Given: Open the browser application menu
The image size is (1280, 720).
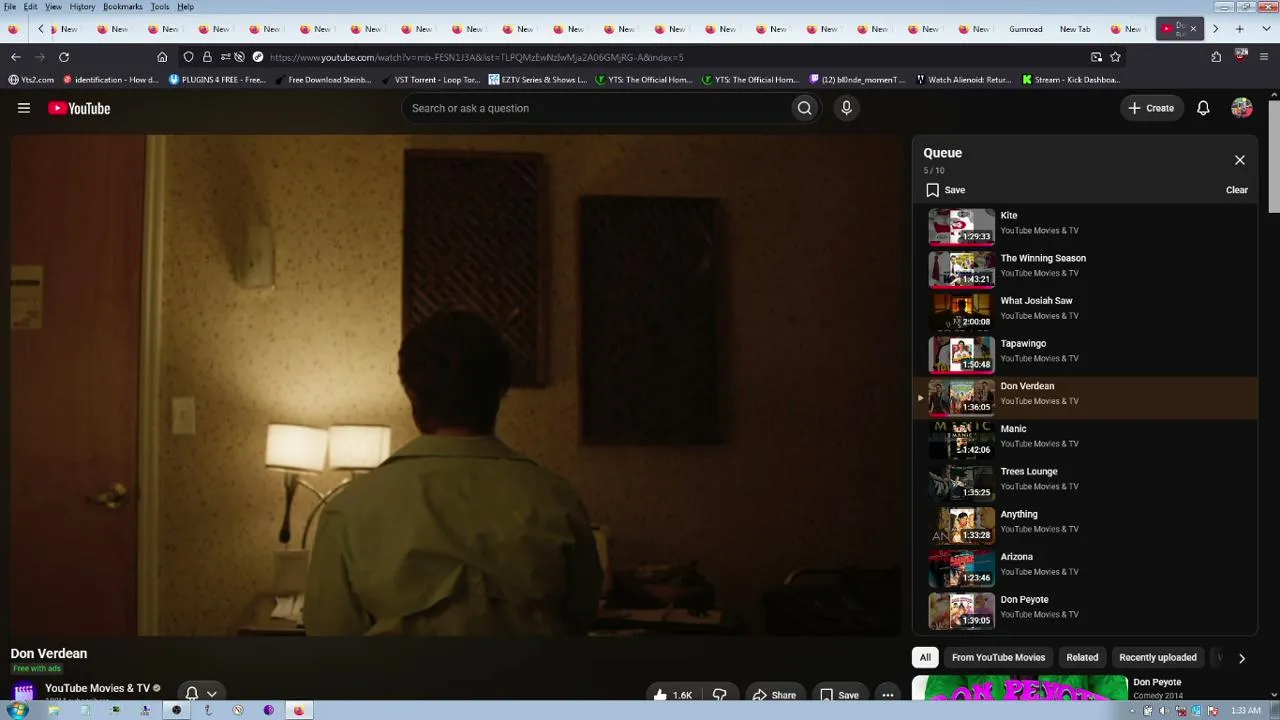Looking at the screenshot, I should click(1265, 57).
